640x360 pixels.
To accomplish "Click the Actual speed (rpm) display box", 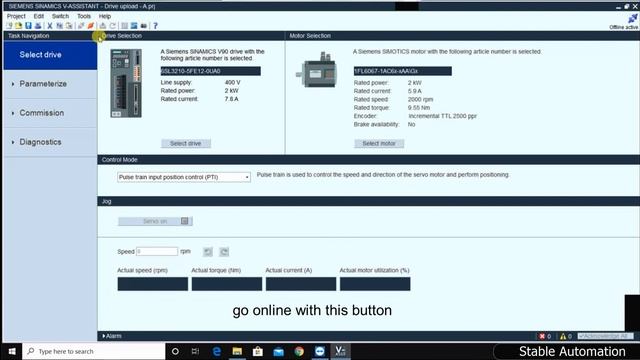I will 153,284.
